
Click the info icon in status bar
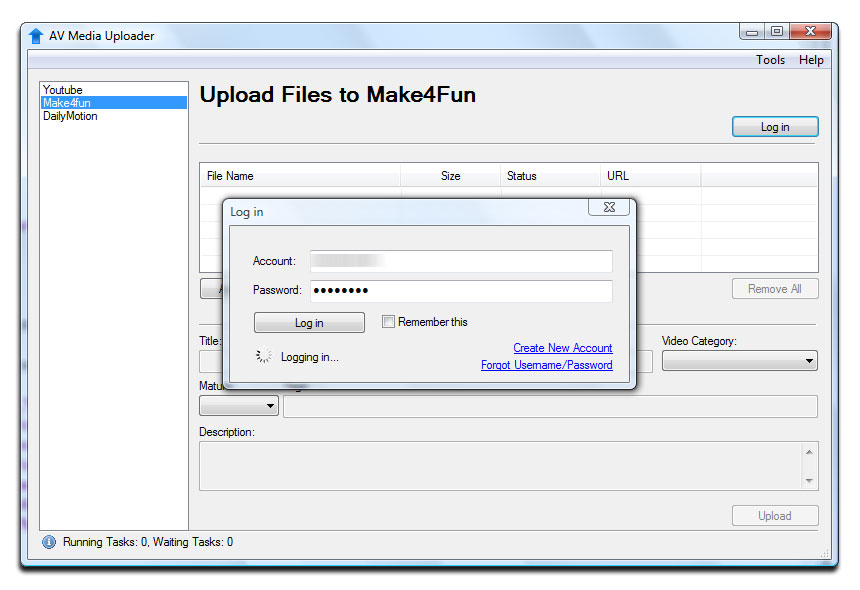click(x=49, y=542)
